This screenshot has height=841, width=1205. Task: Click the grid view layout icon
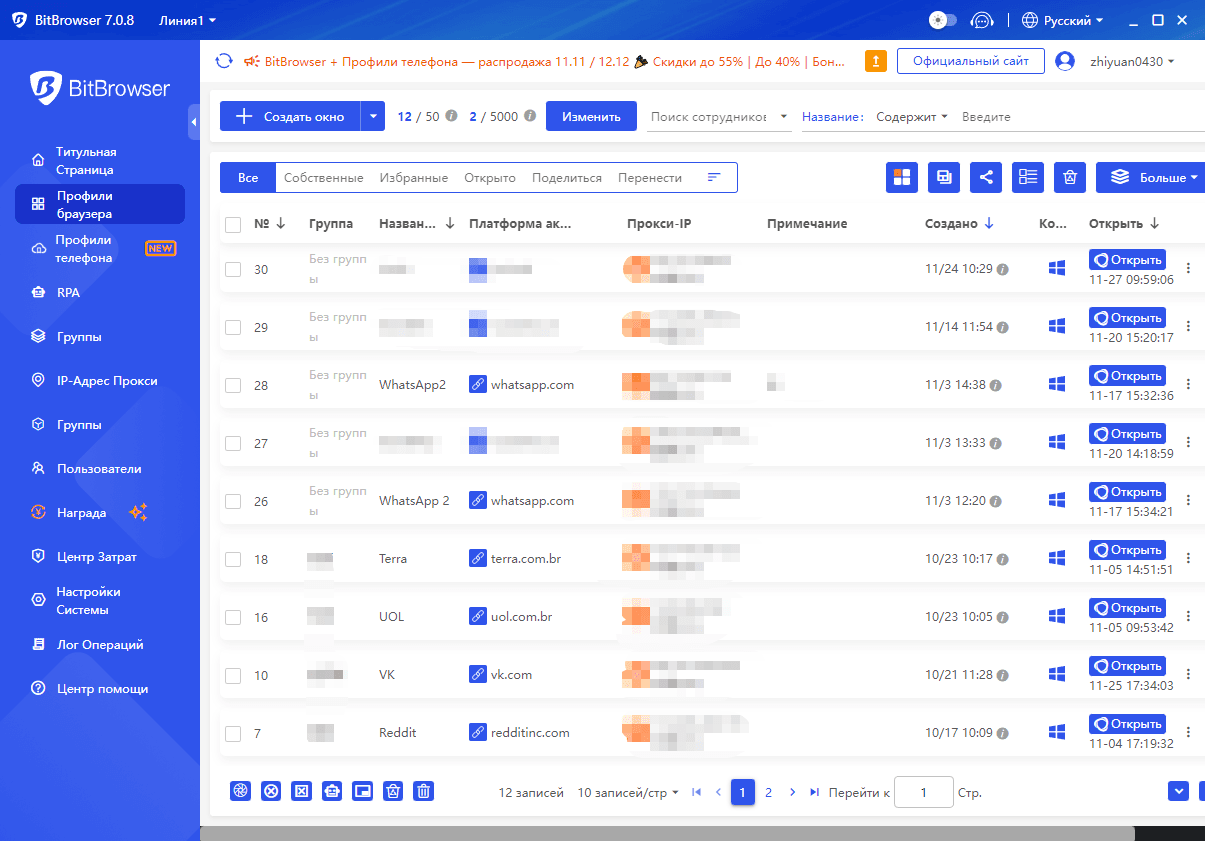901,177
